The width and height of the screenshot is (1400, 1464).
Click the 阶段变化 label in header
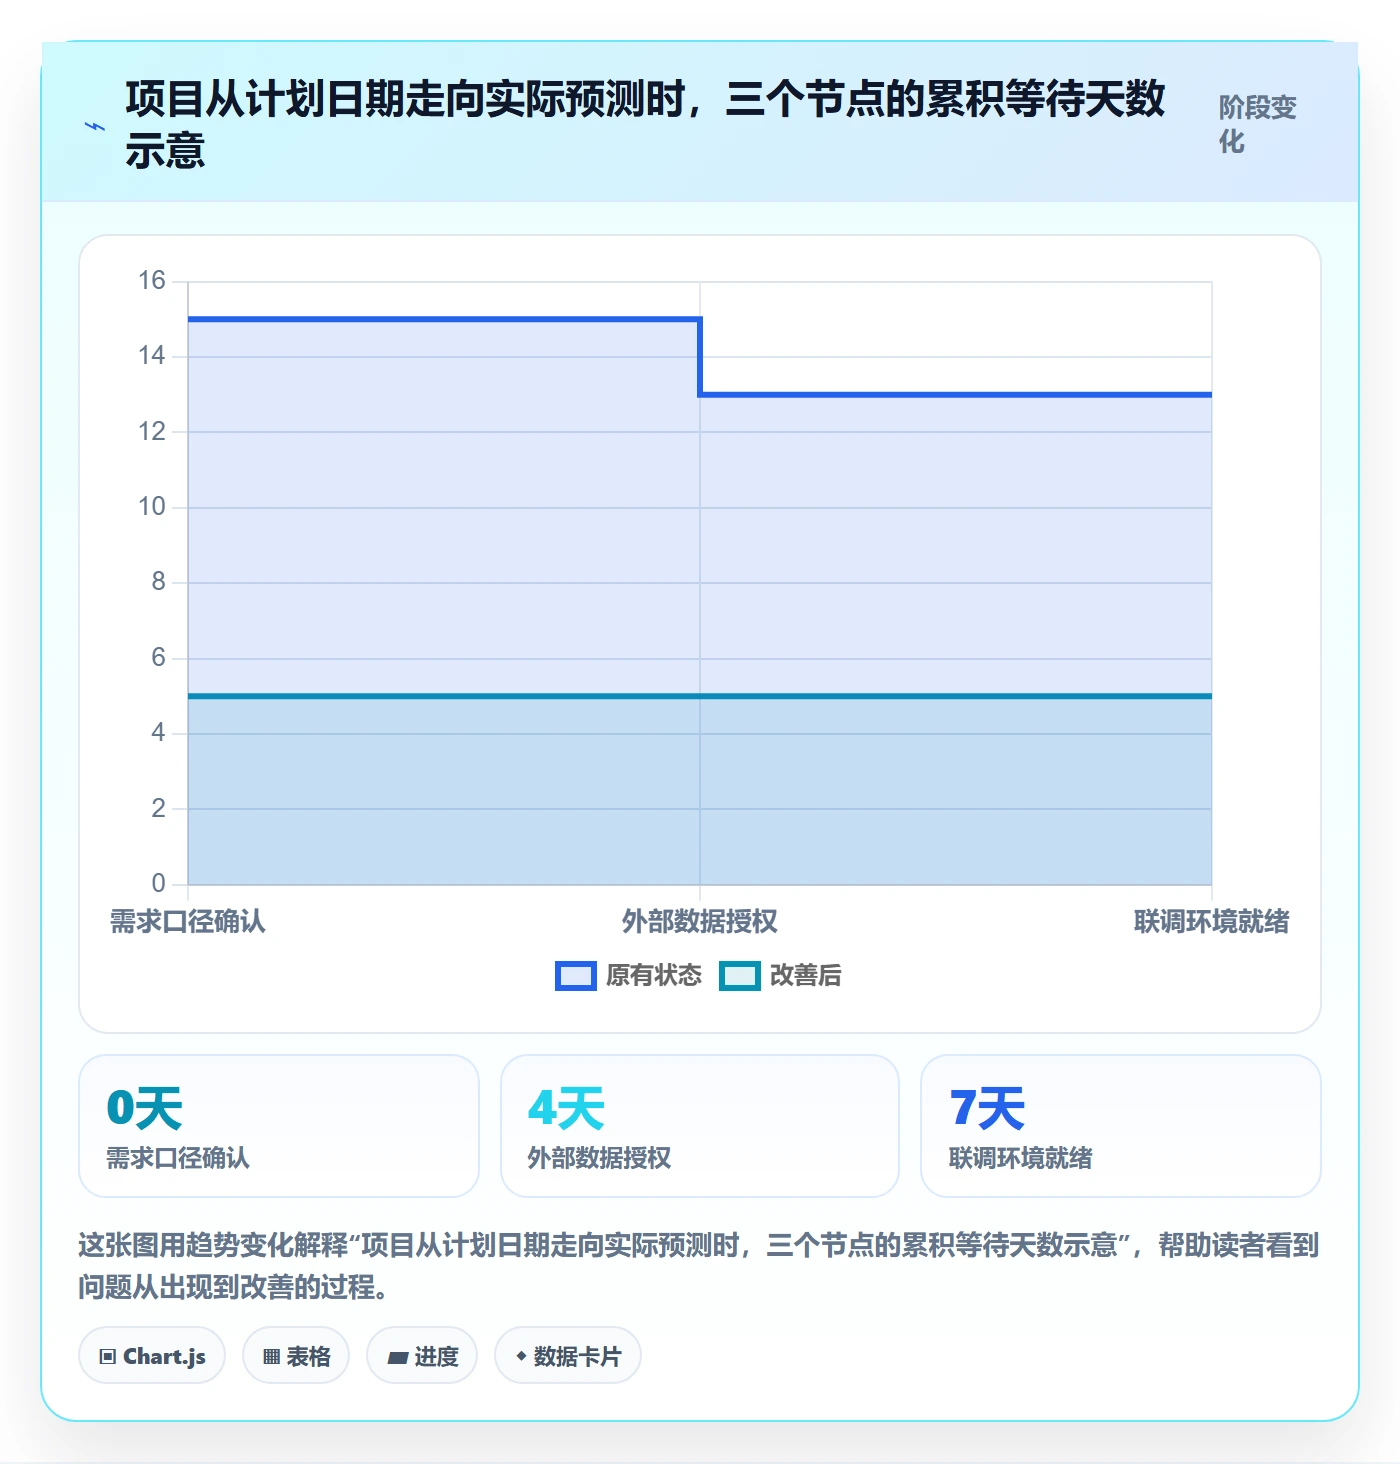(x=1257, y=124)
